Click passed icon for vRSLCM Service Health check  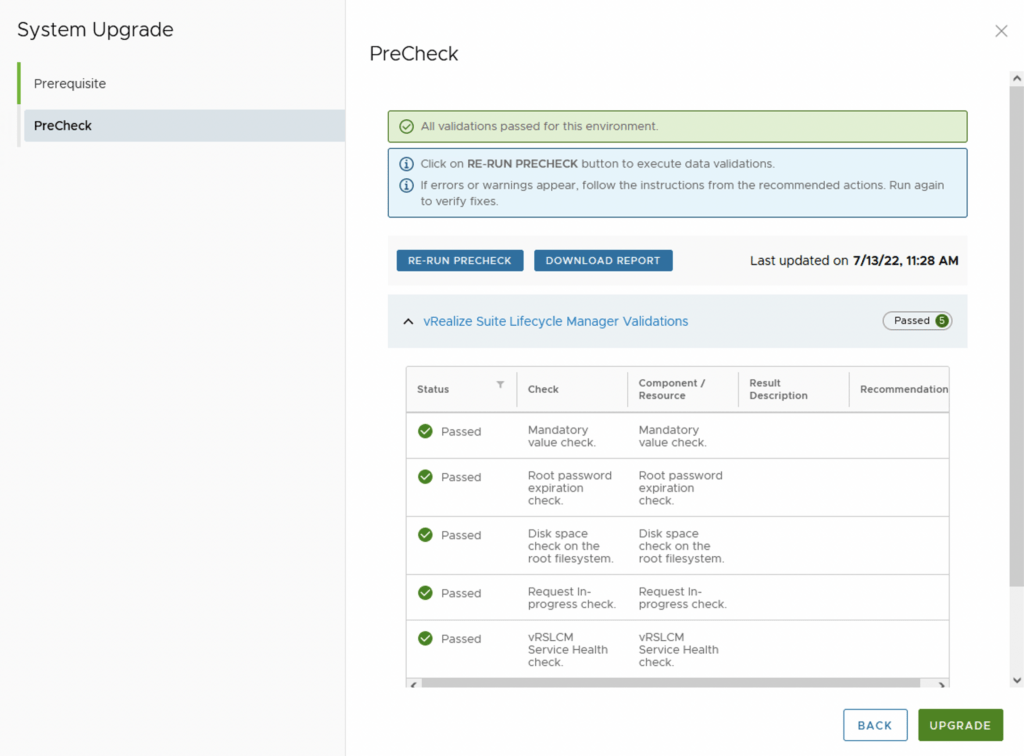425,638
